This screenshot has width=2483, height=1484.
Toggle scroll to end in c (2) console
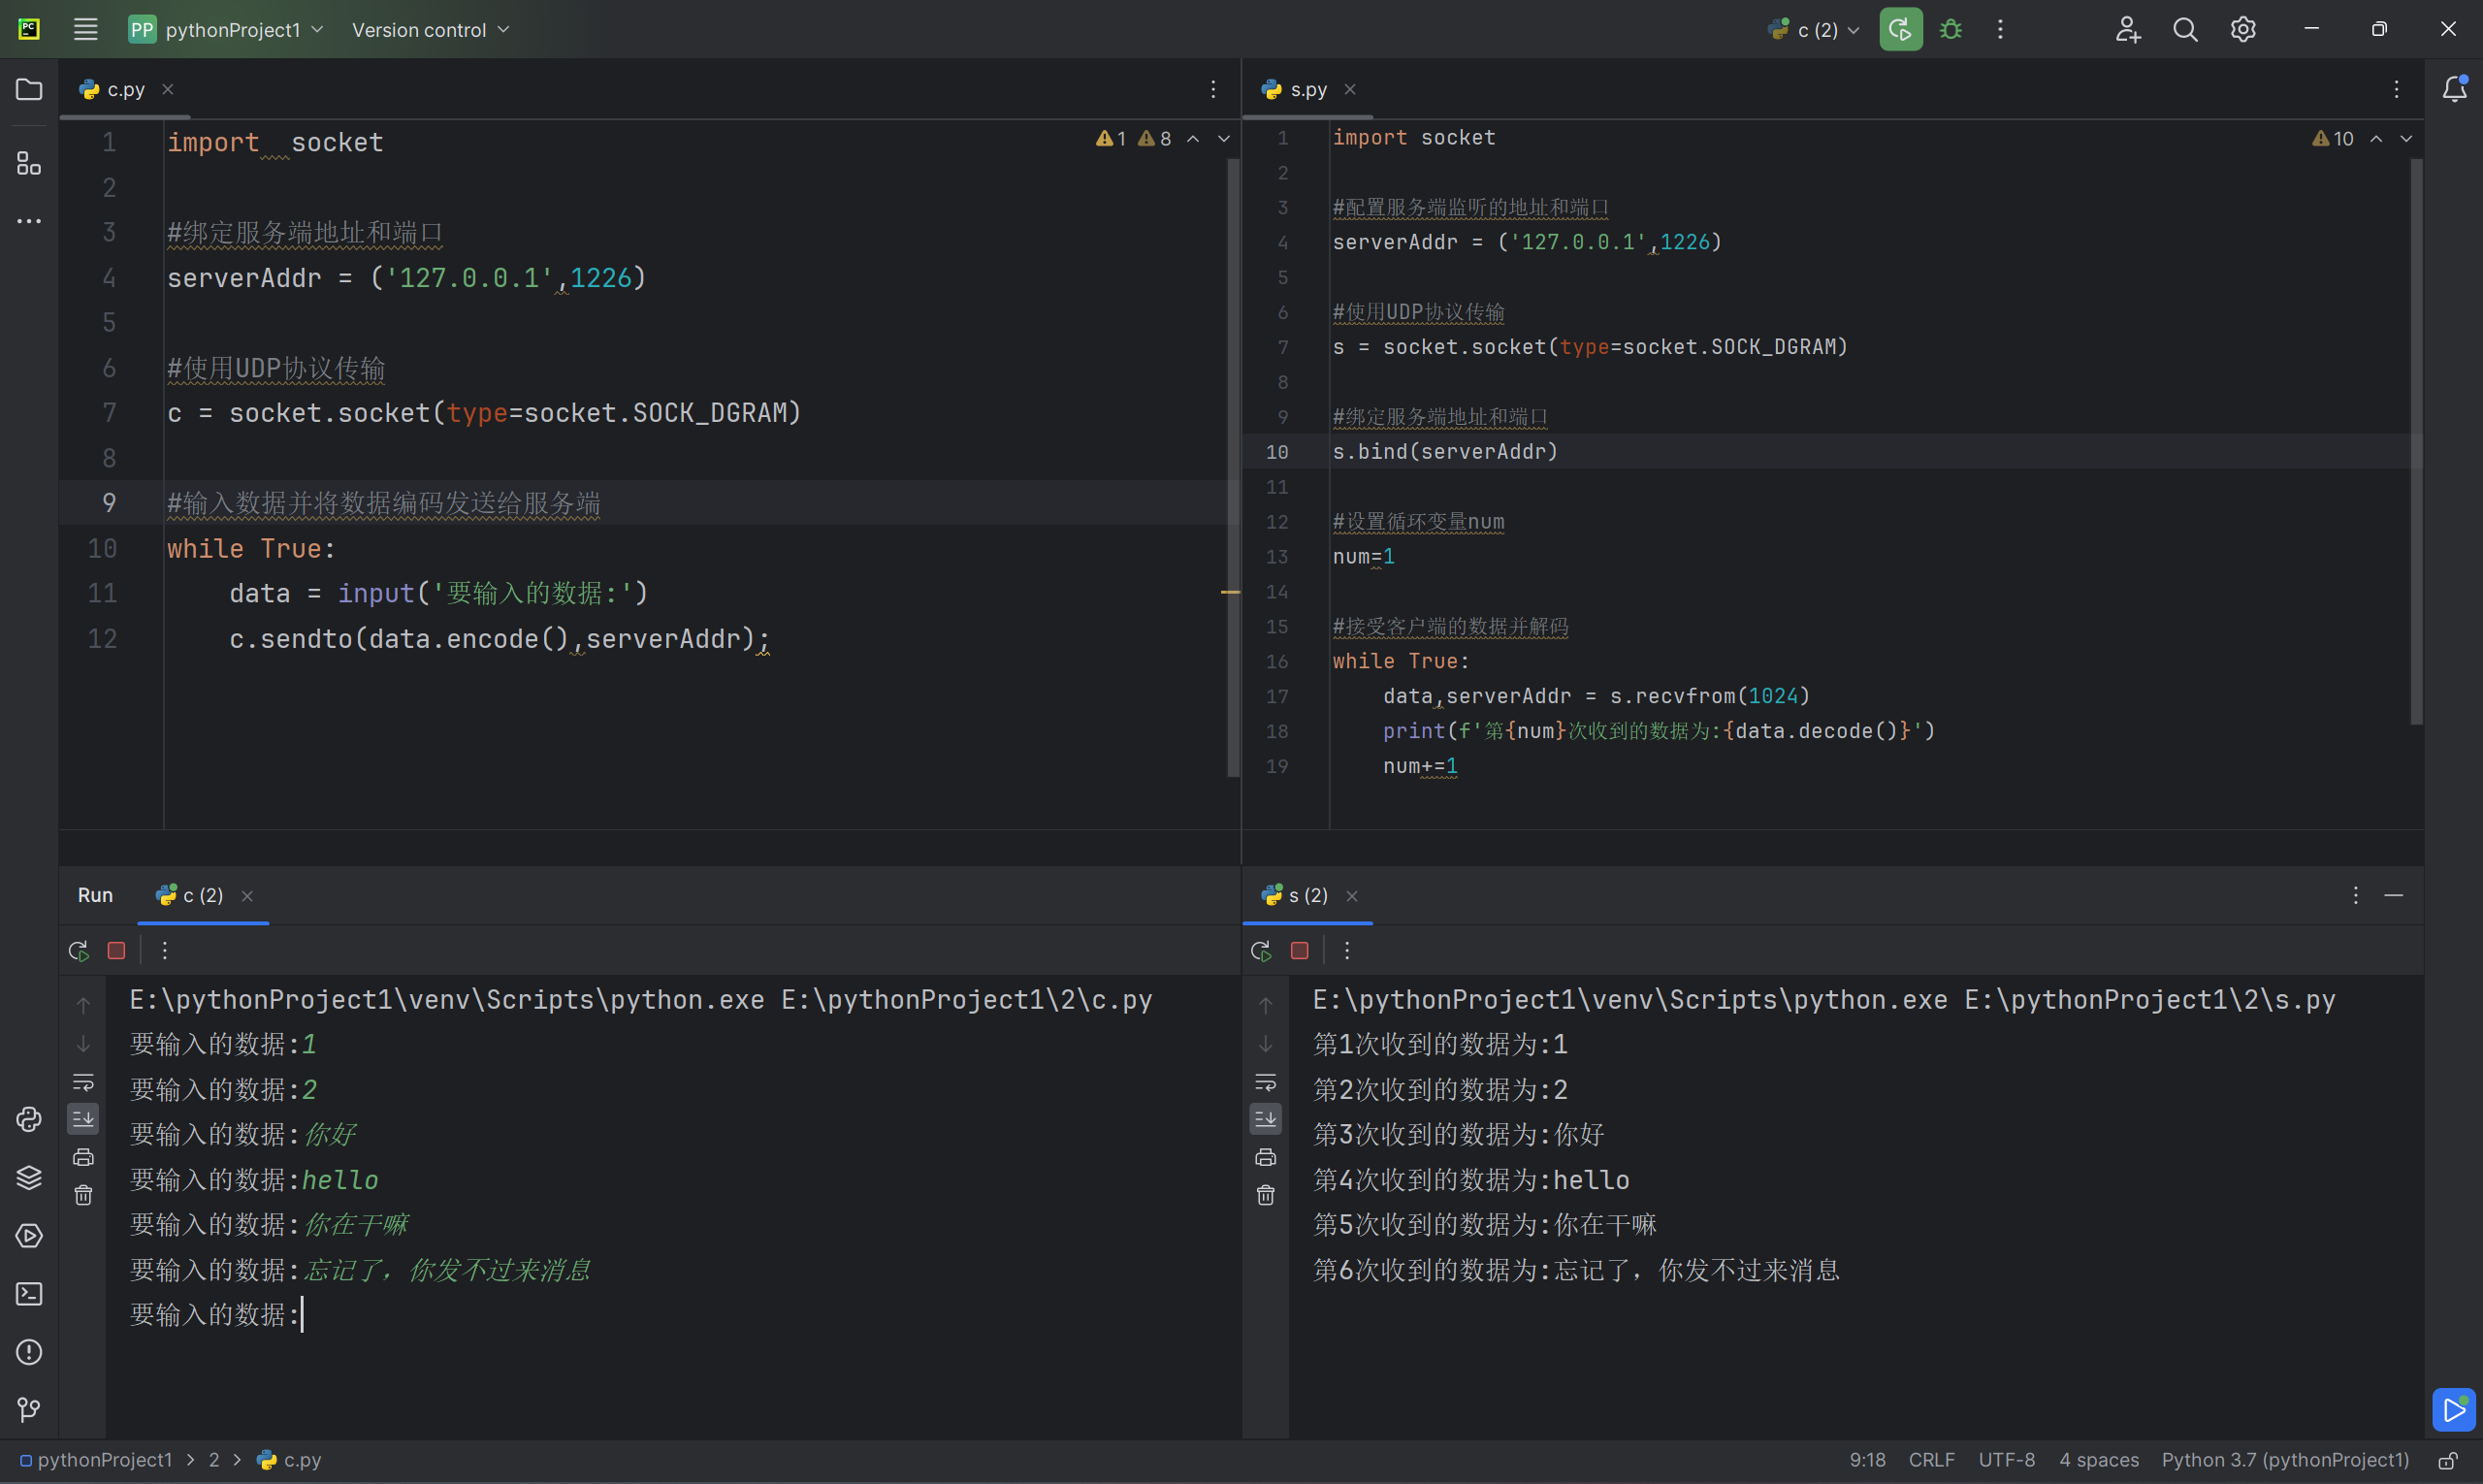(x=83, y=1119)
